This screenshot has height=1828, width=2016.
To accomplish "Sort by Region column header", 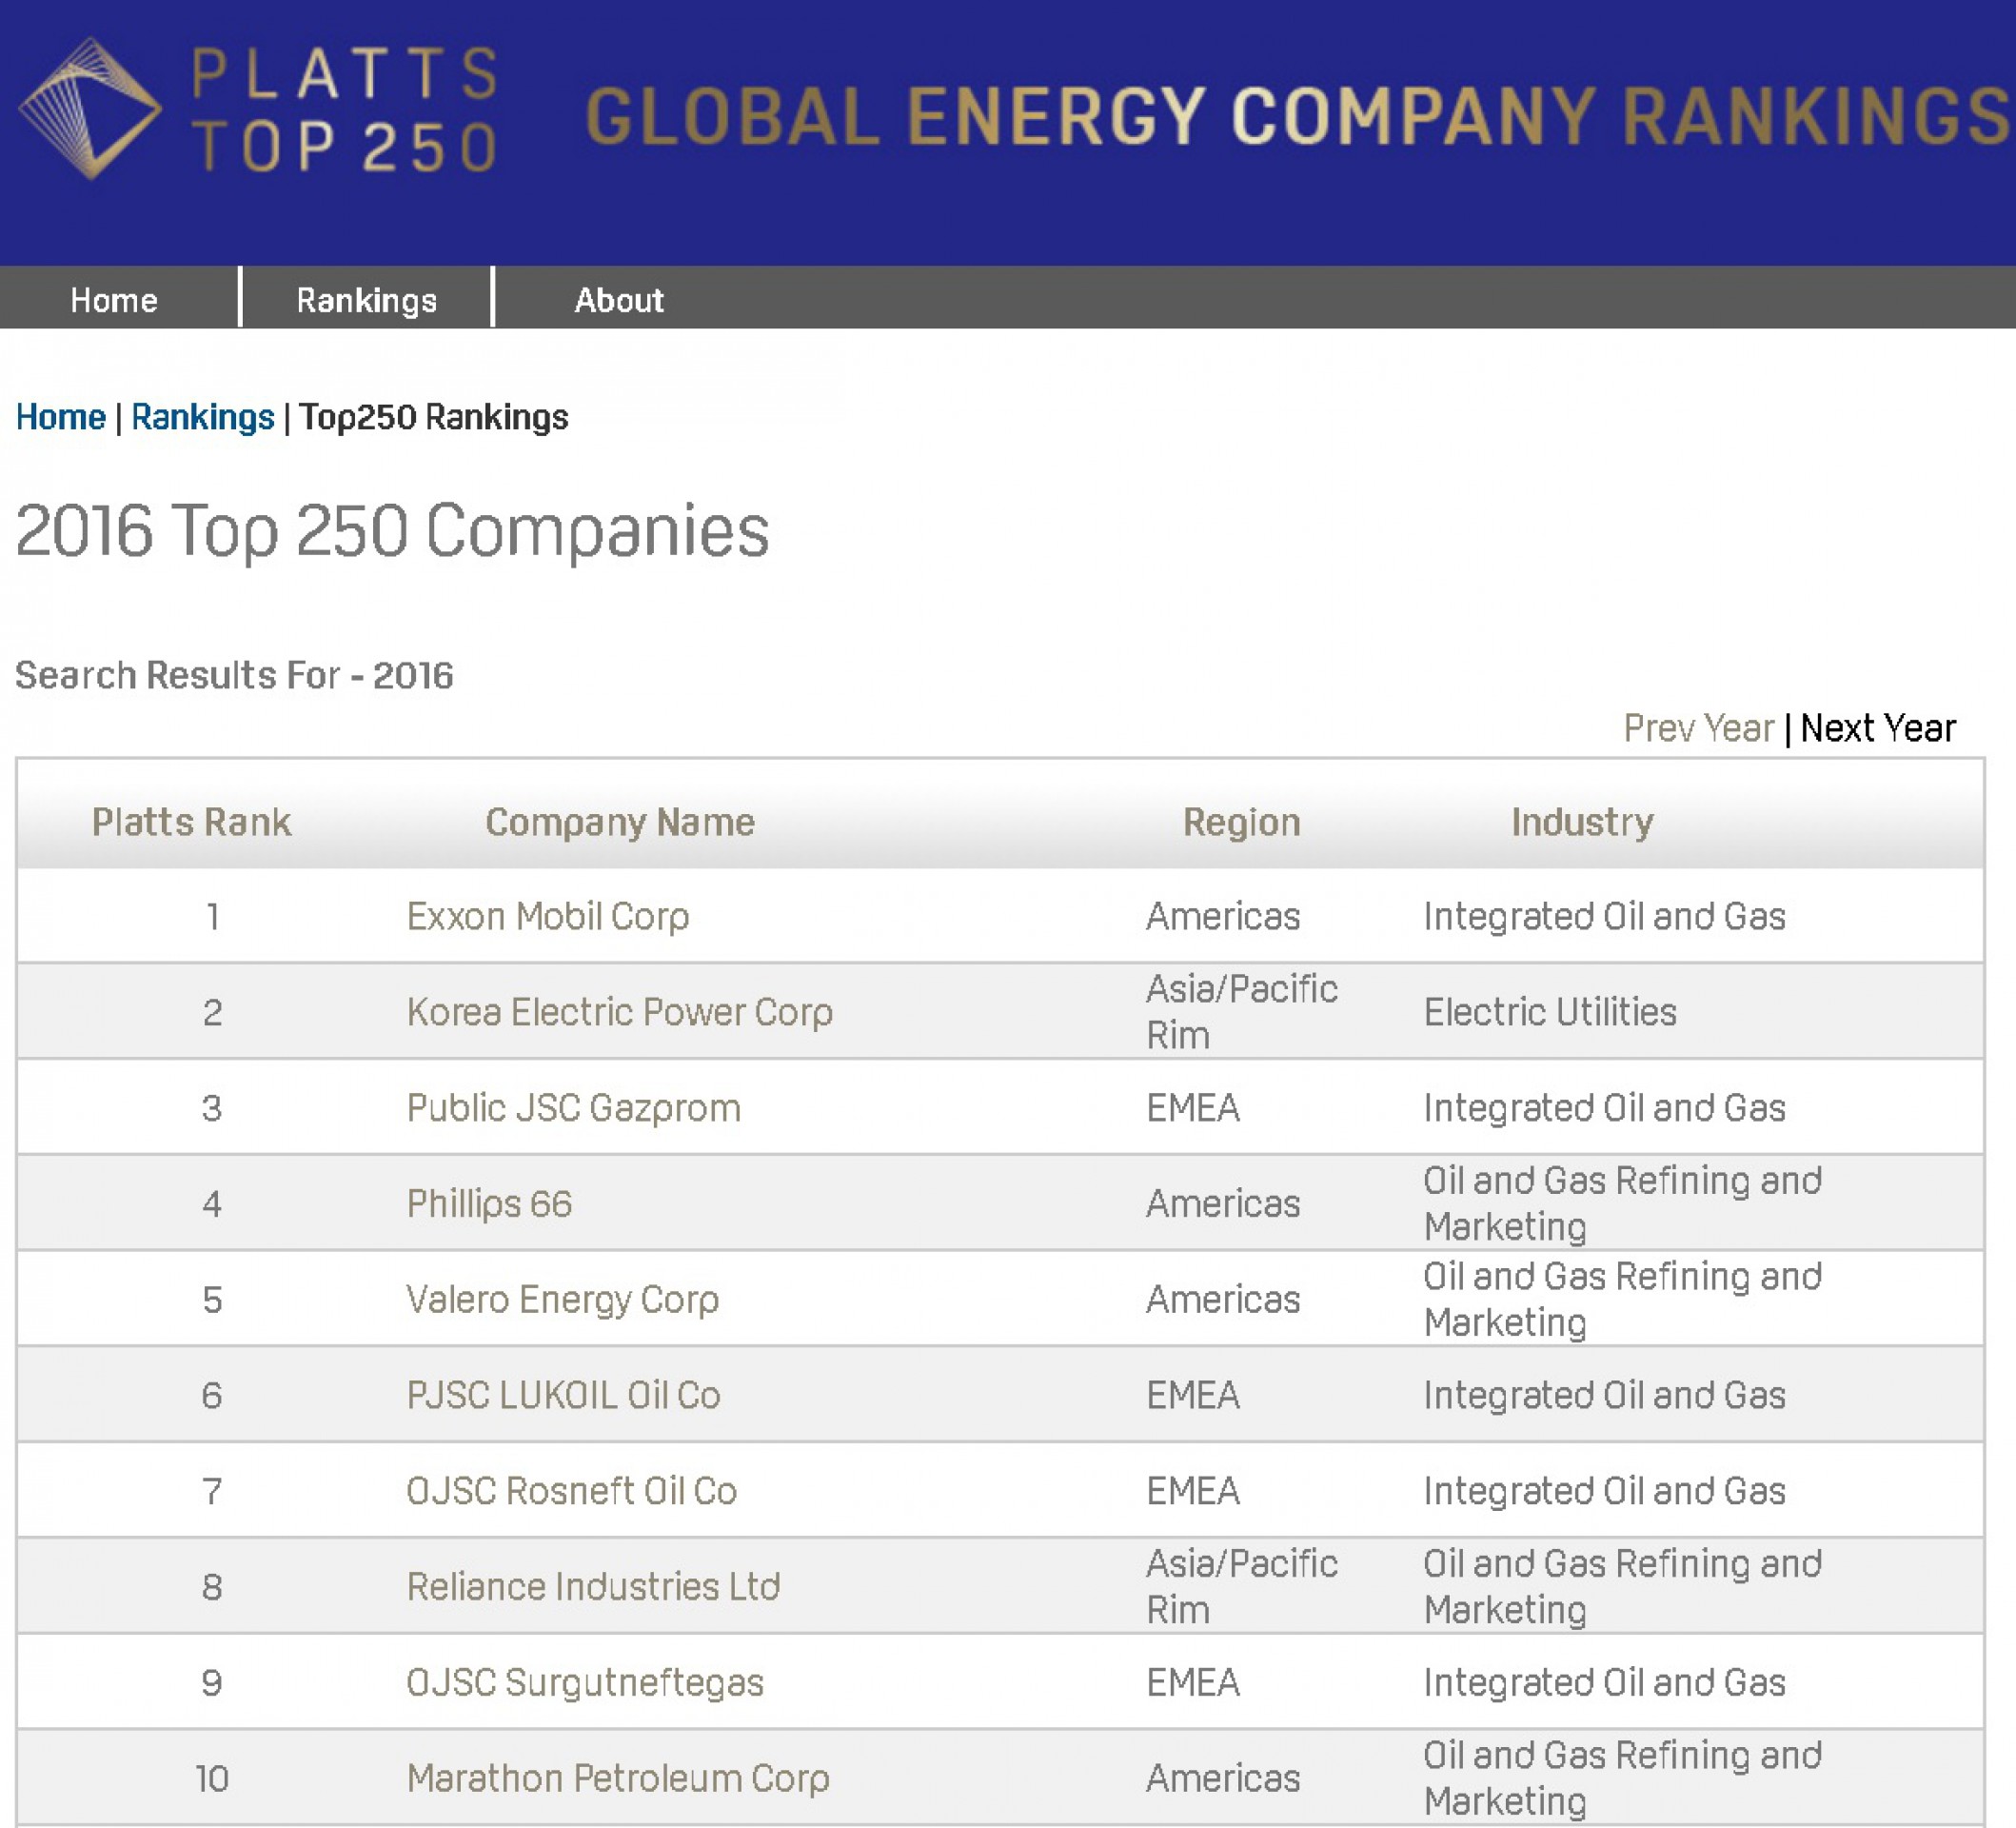I will click(1241, 822).
